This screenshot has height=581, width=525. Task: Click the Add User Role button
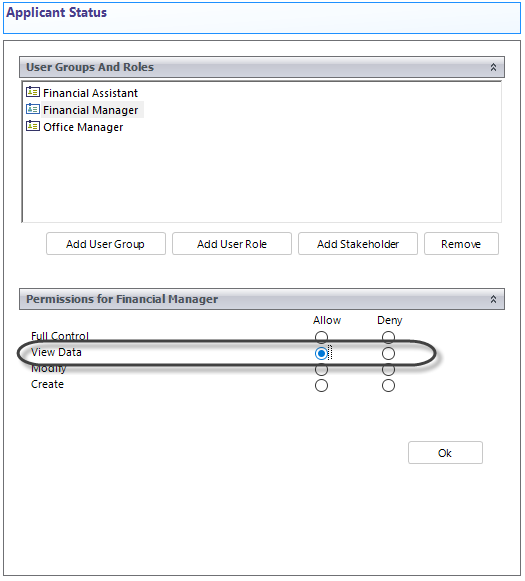click(232, 244)
